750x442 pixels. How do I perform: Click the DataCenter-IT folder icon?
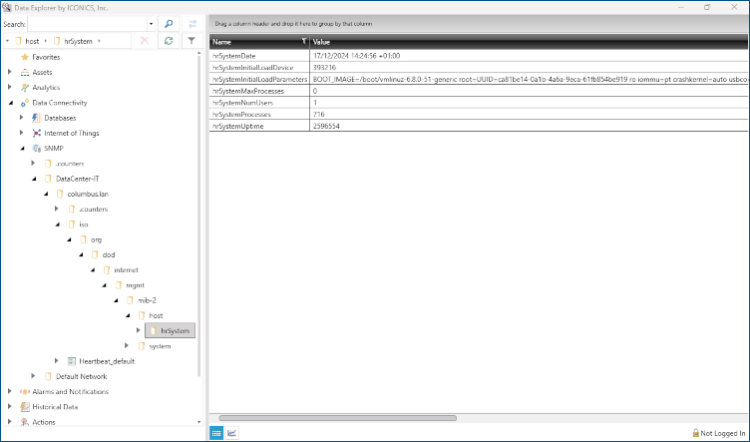pyautogui.click(x=48, y=179)
